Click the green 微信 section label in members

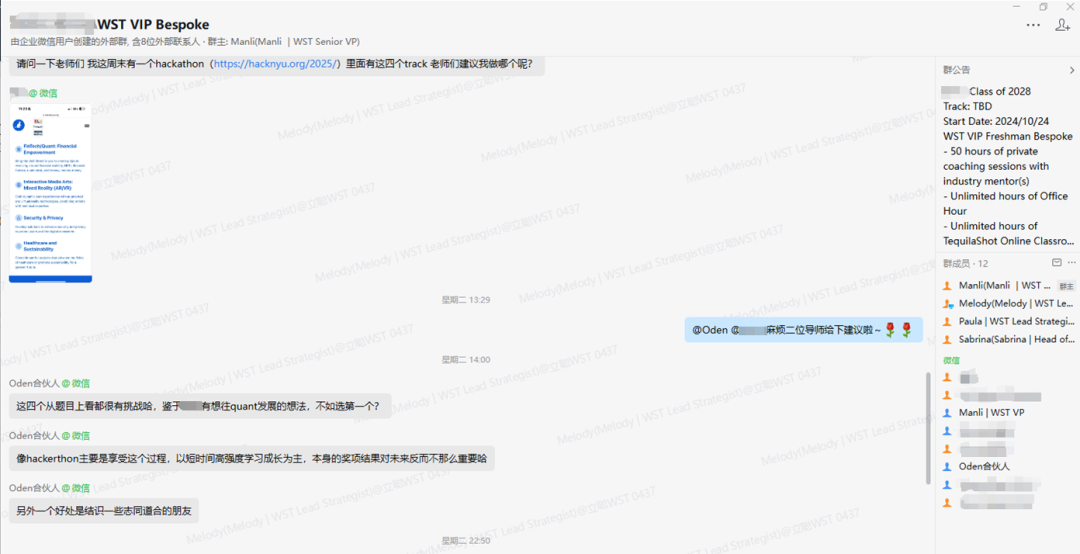coord(951,360)
